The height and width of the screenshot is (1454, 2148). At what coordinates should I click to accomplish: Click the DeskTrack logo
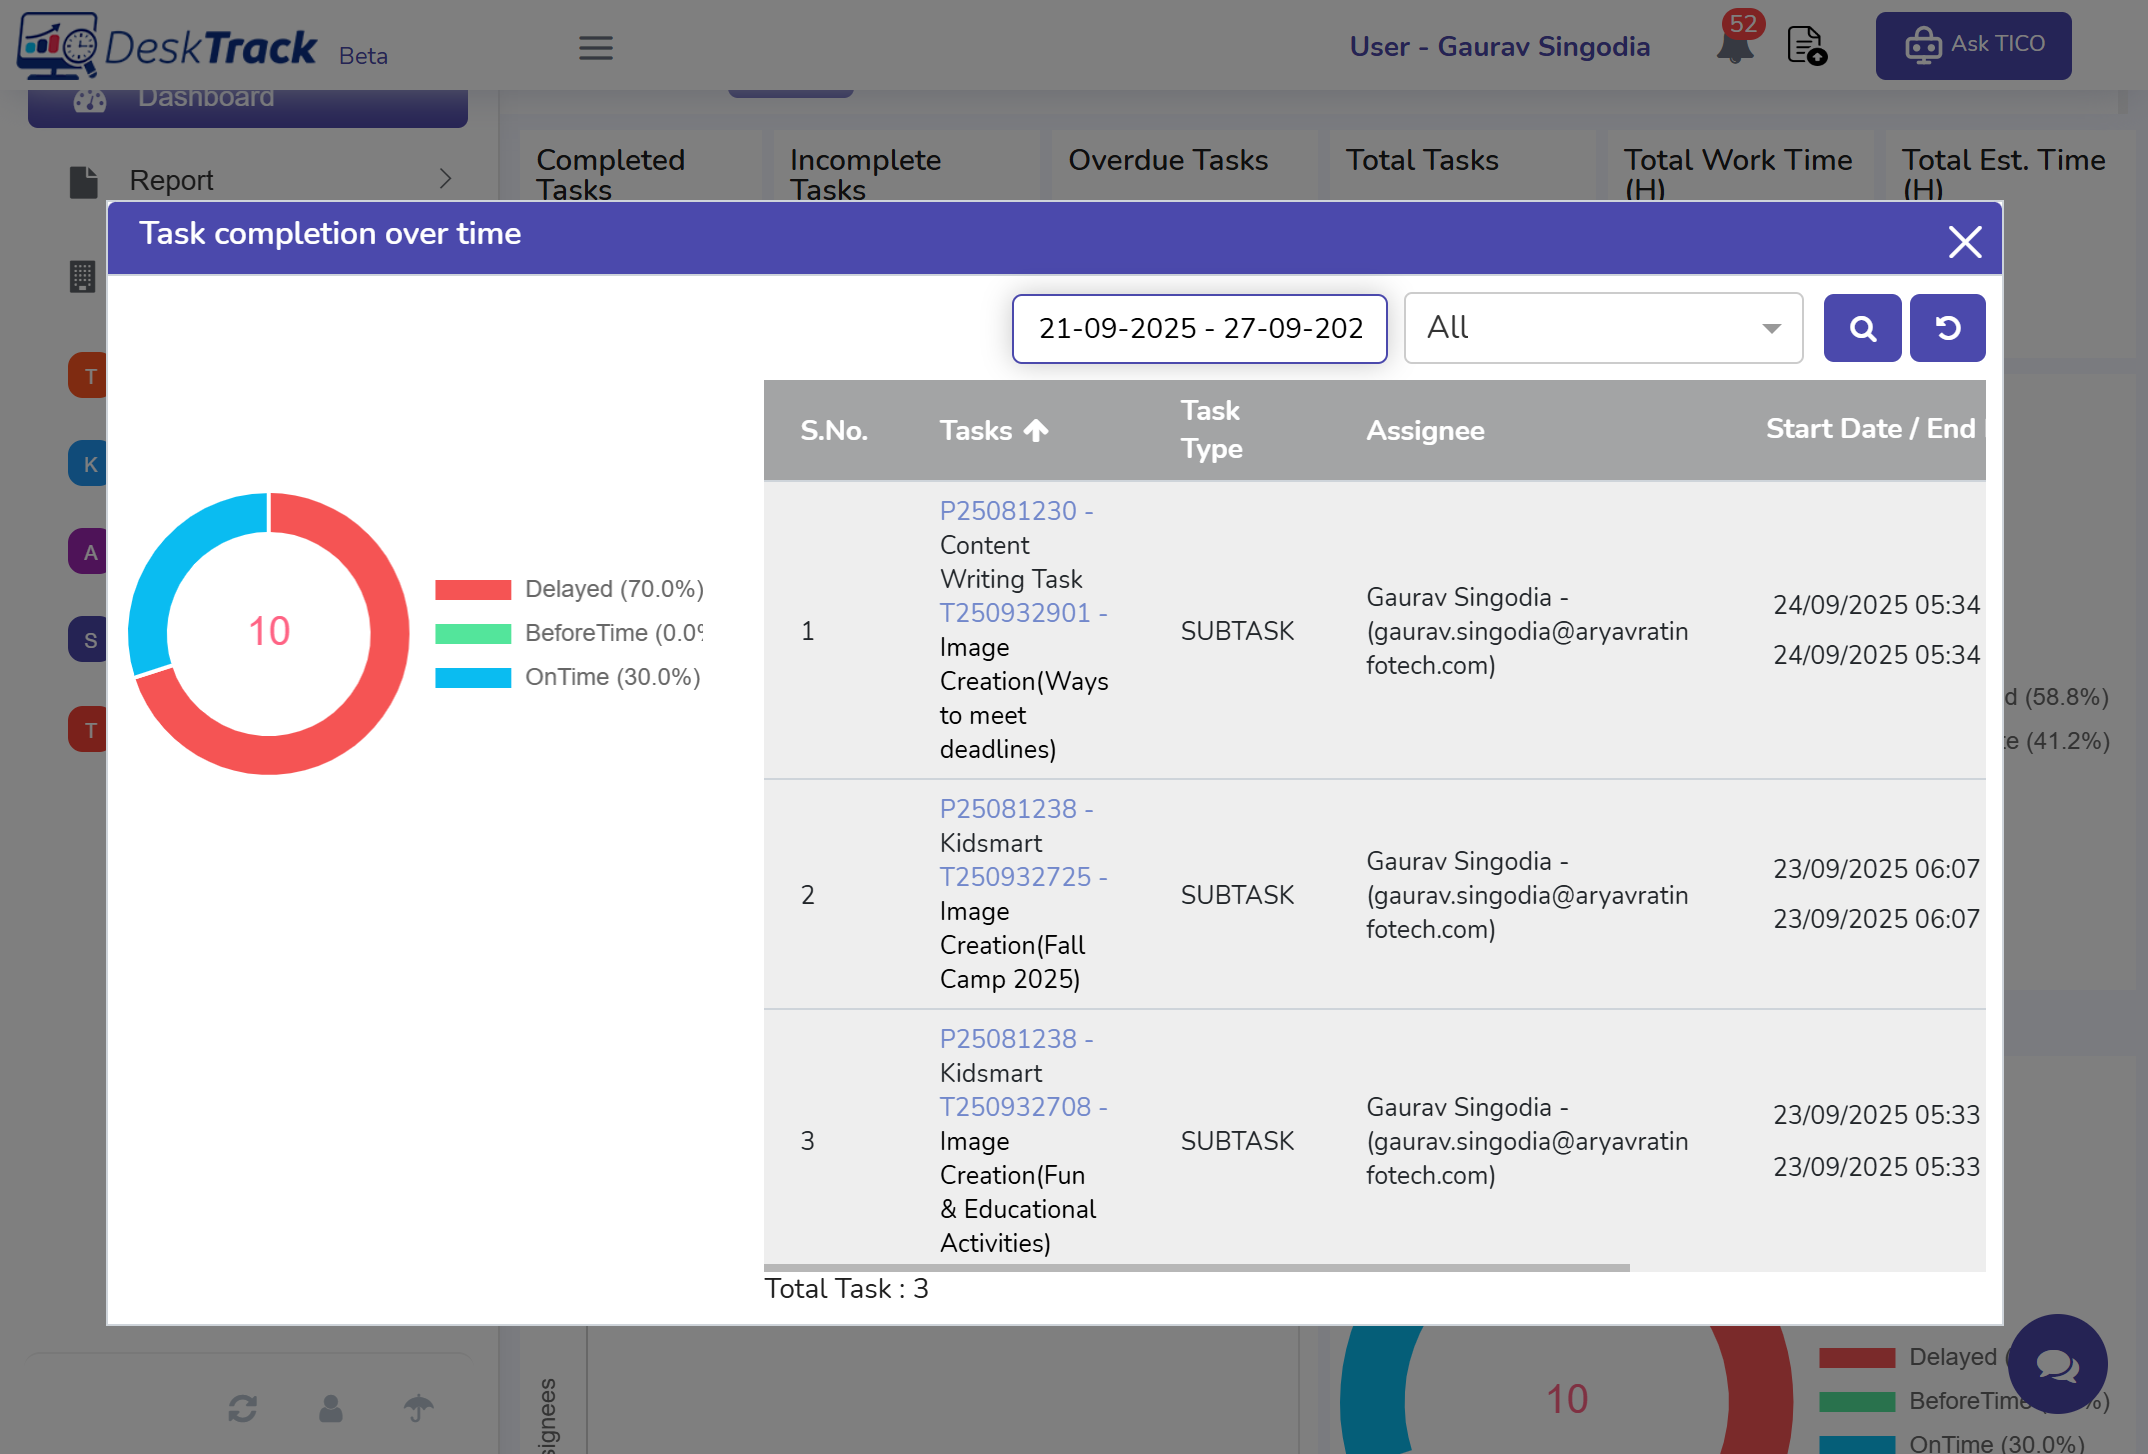pos(168,46)
